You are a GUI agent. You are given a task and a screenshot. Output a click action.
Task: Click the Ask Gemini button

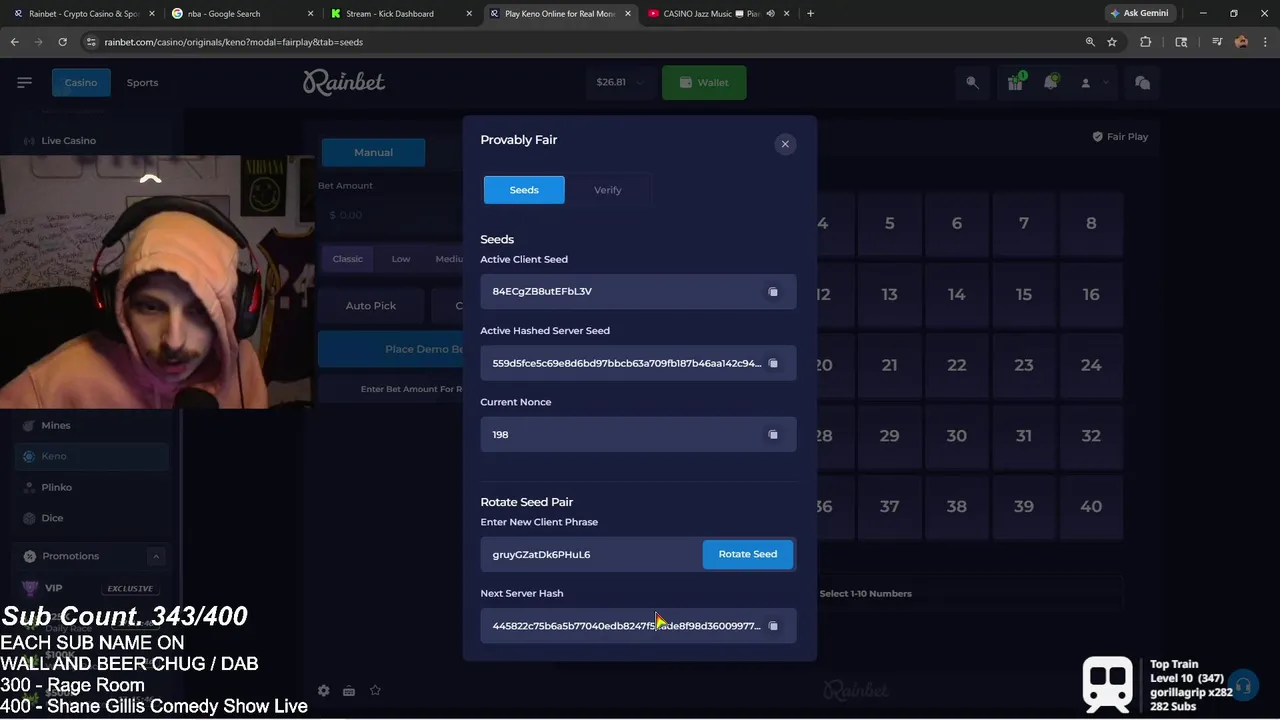(x=1139, y=13)
